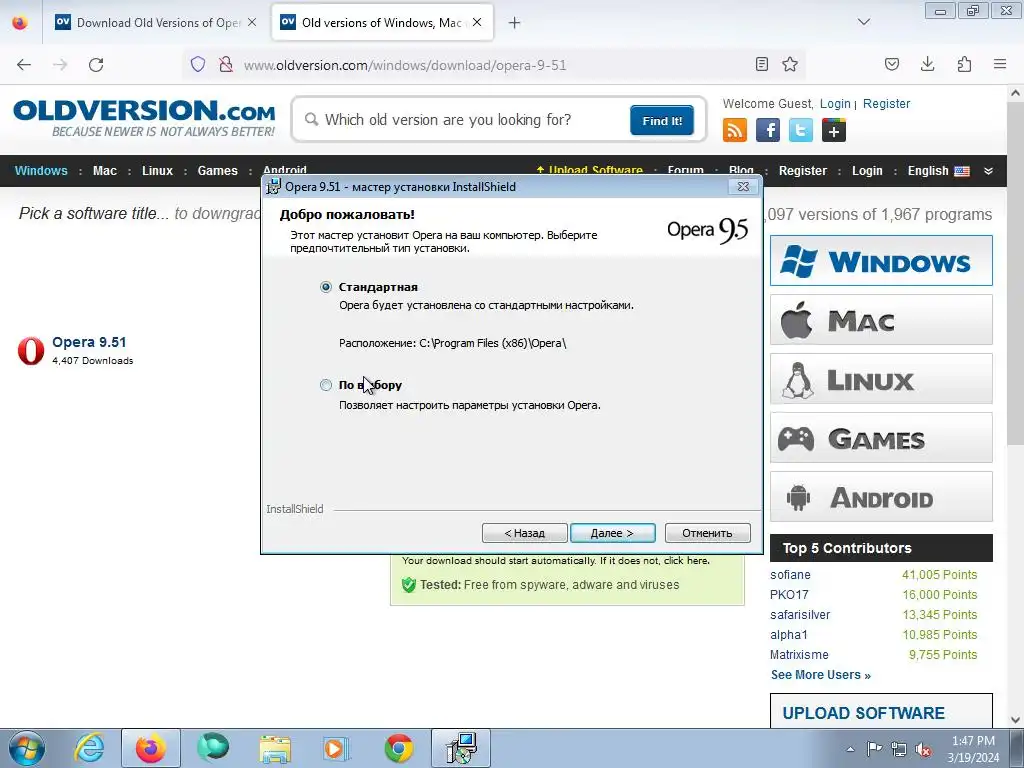This screenshot has width=1024, height=768.
Task: Click the red Opera logo icon
Action: pyautogui.click(x=31, y=351)
